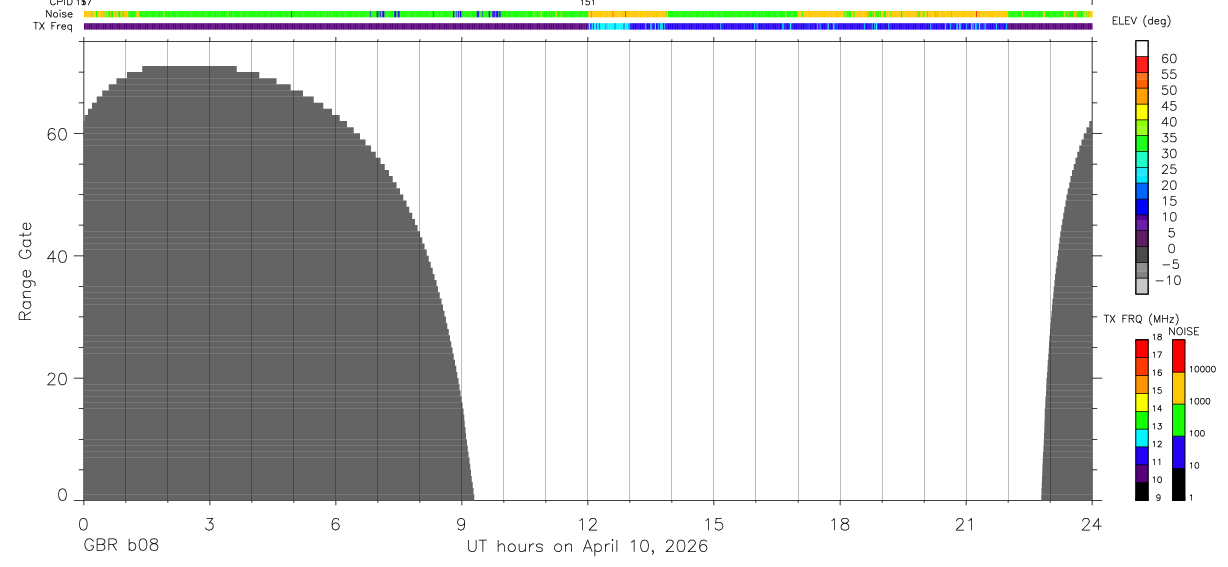Viewport: 1228px width, 567px height.
Task: Click the '10000' NOISE scale label
Action: click(1202, 369)
